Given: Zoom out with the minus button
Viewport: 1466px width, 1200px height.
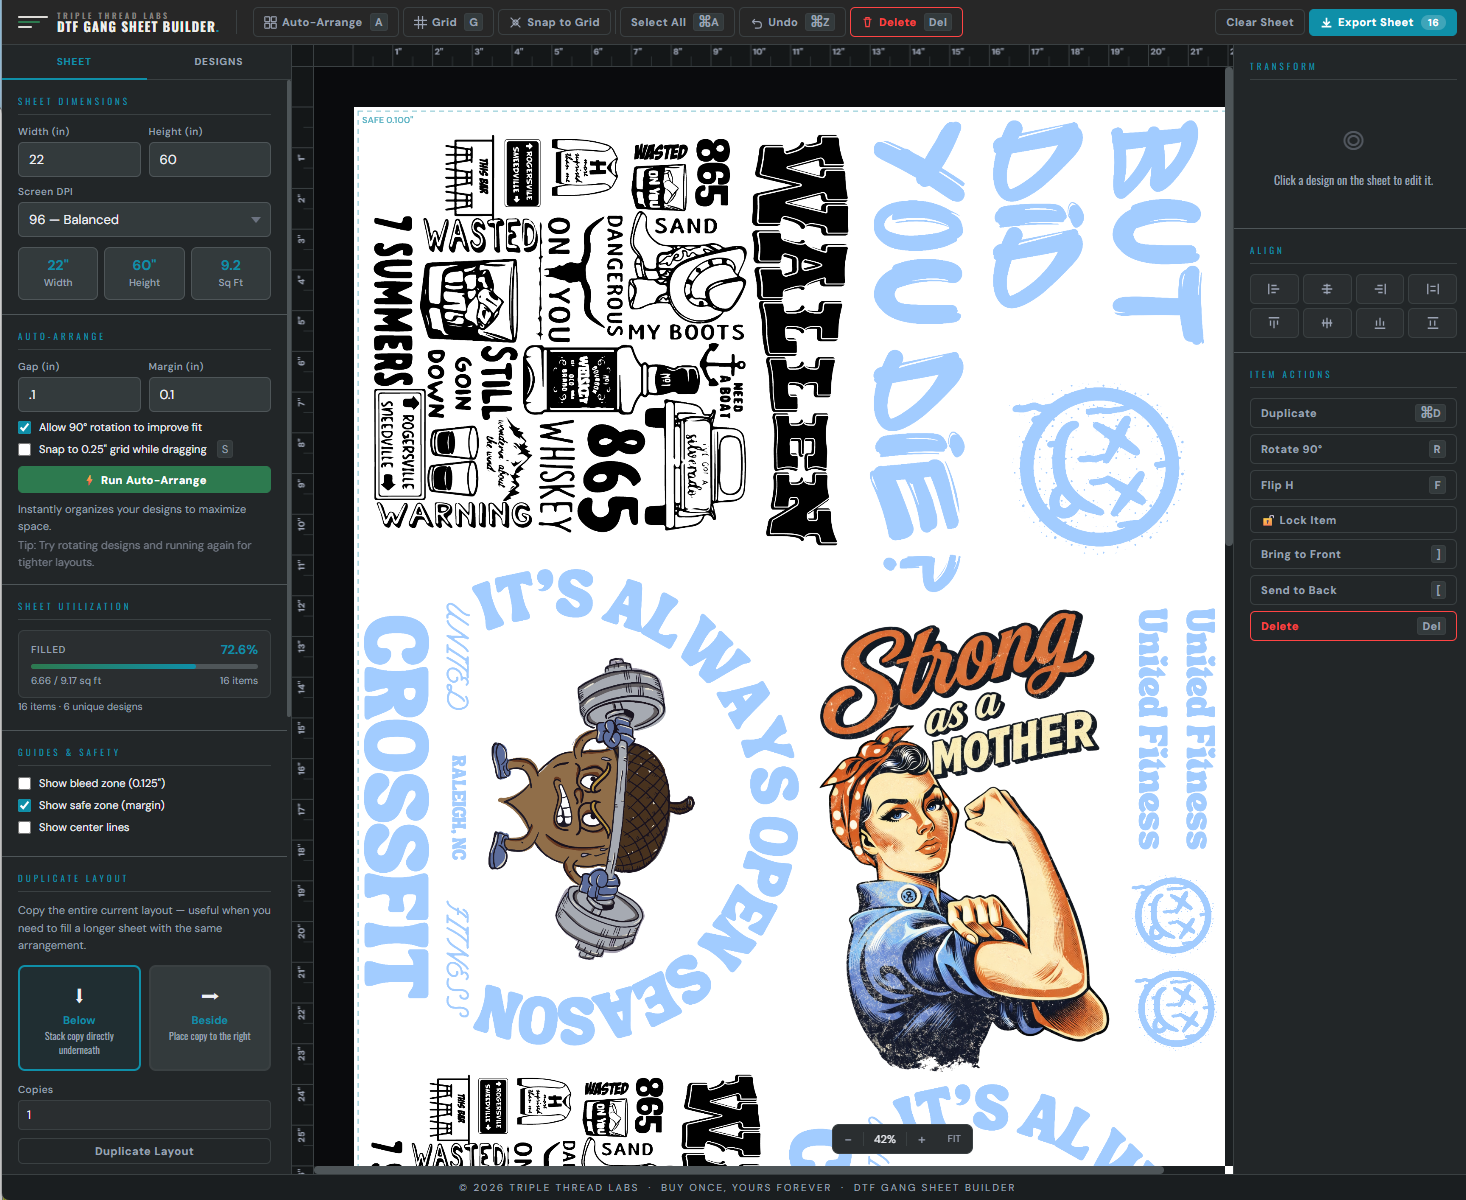Looking at the screenshot, I should coord(848,1139).
